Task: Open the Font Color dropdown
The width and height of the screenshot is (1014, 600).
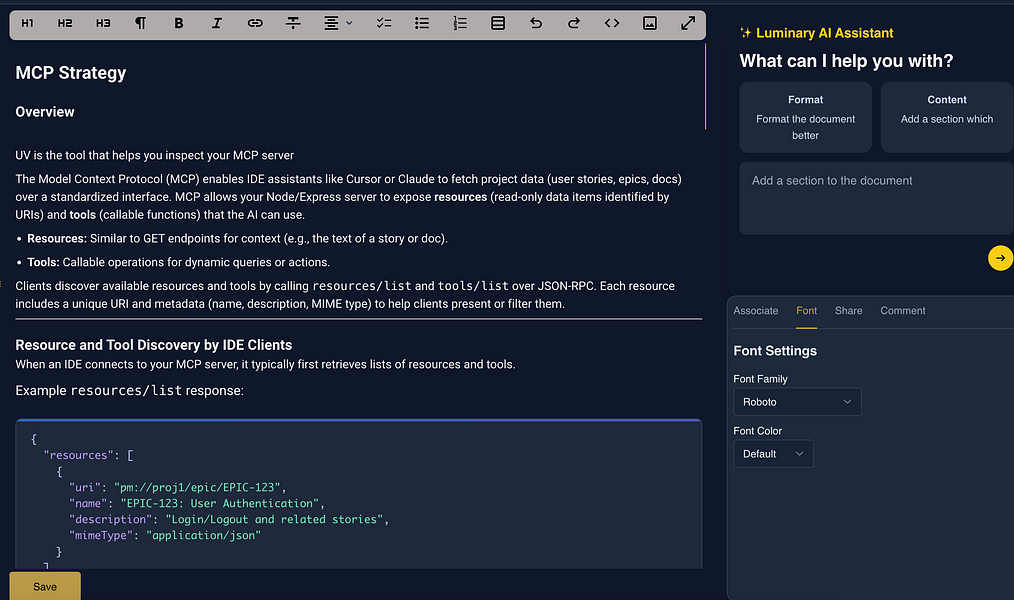Action: 773,454
